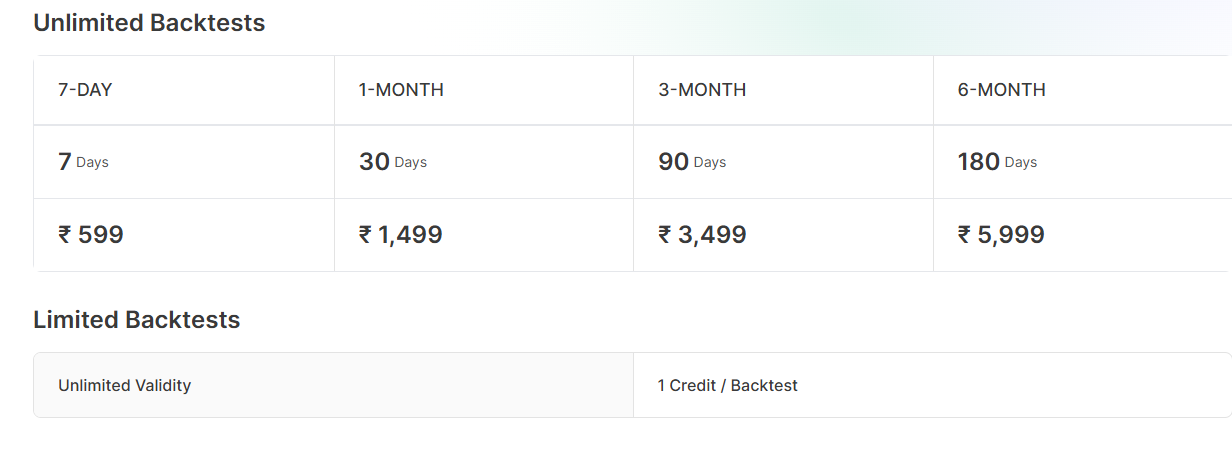Select the Unlimited Validity cell
This screenshot has width=1232, height=453.
[x=334, y=385]
